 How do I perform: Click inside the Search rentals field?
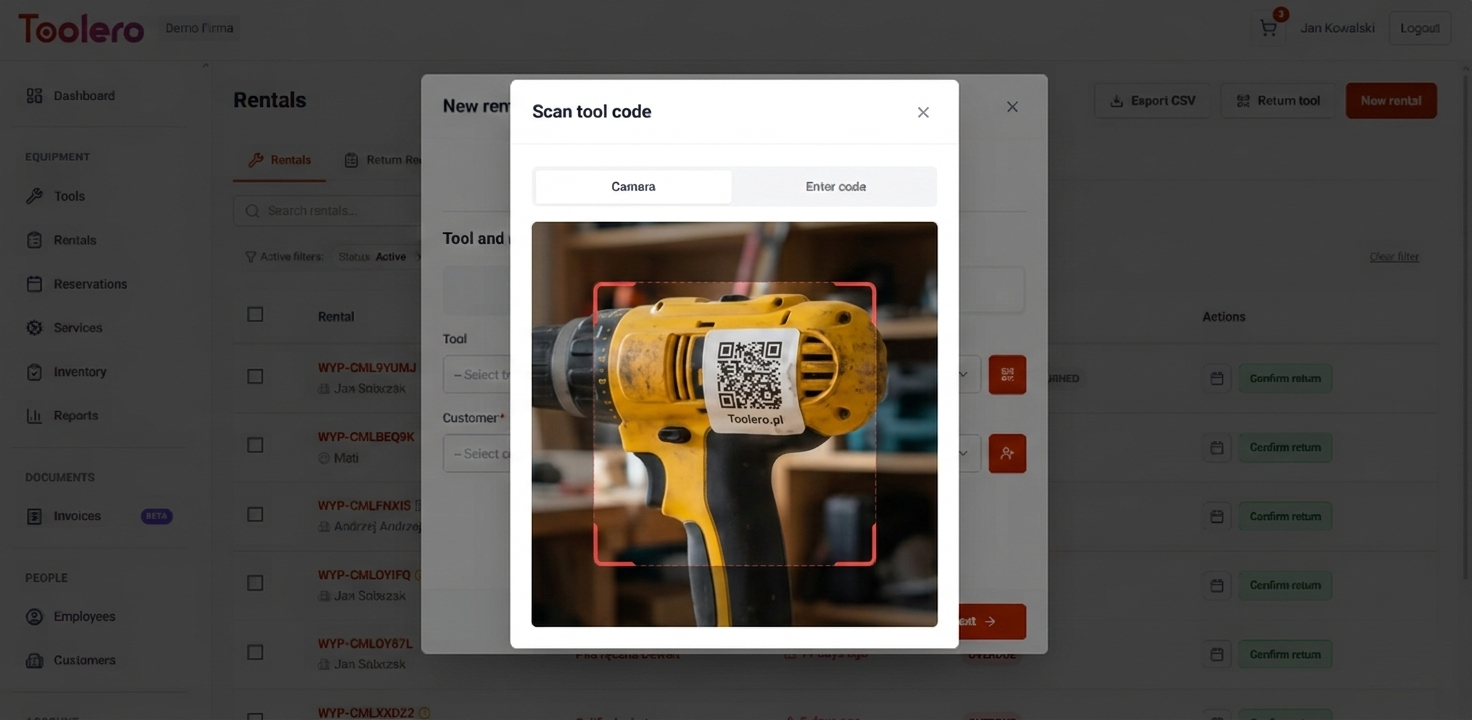(x=330, y=210)
